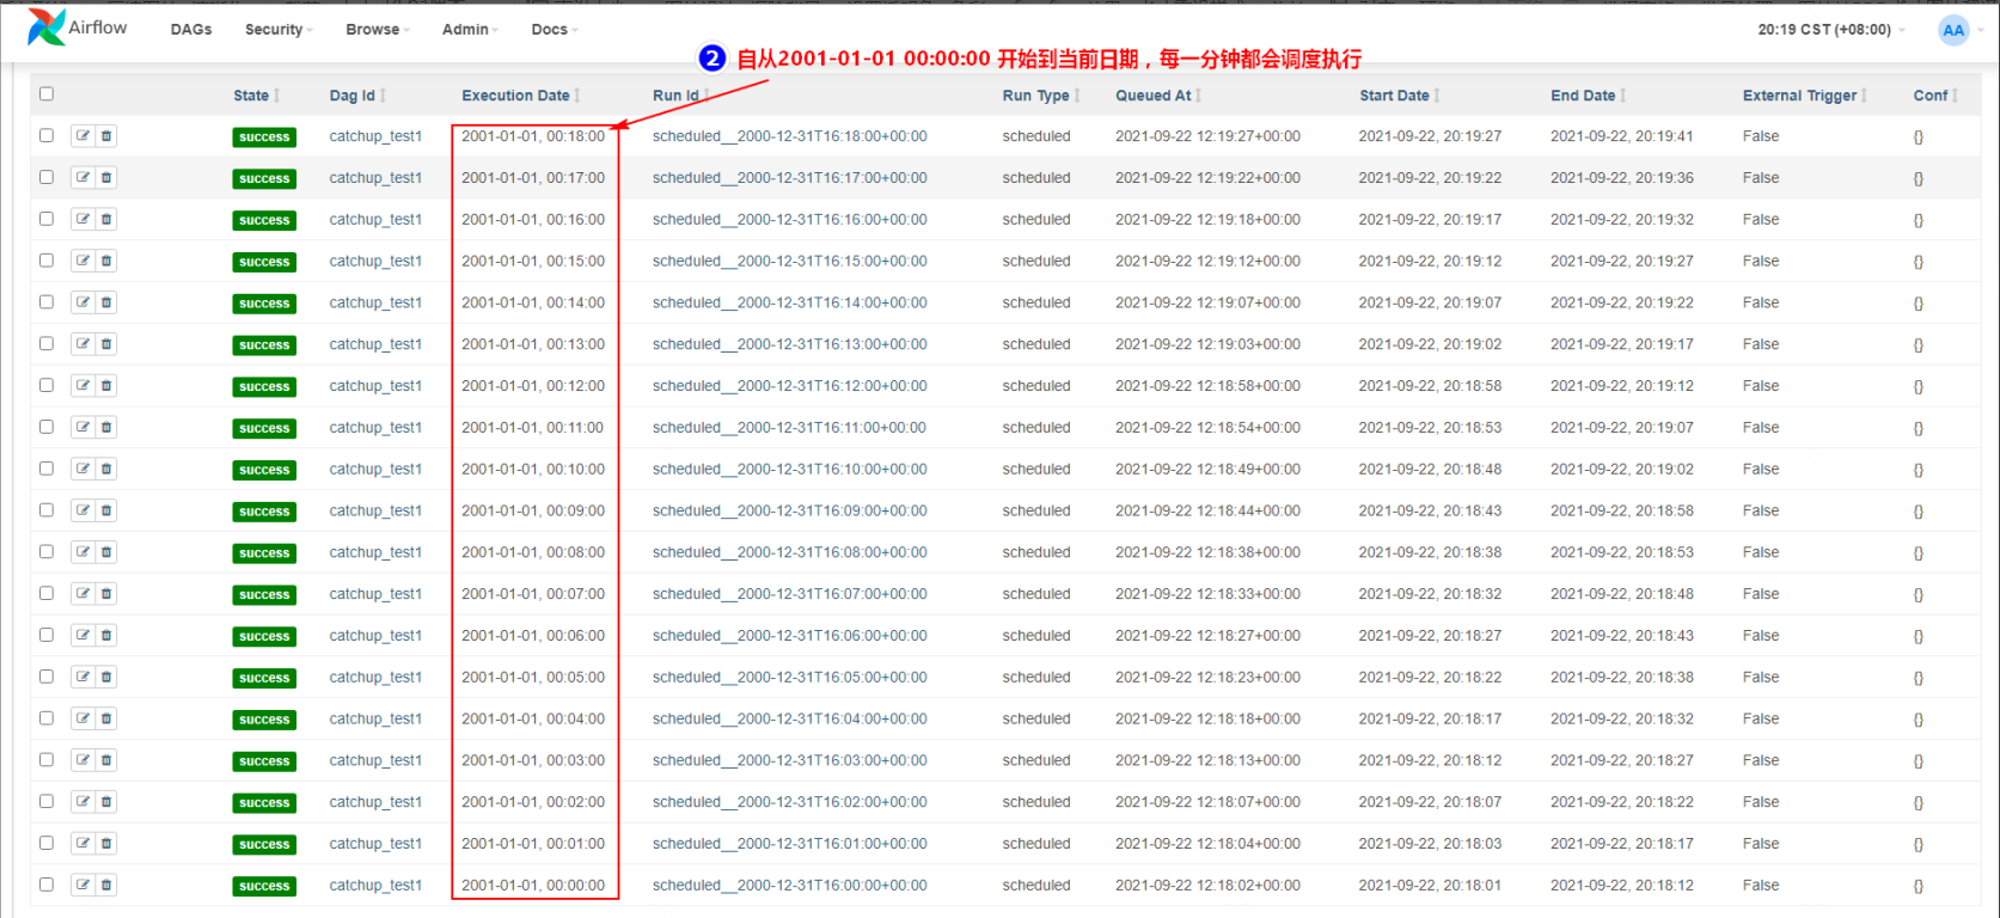
Task: Open the Security dropdown menu
Action: point(278,30)
